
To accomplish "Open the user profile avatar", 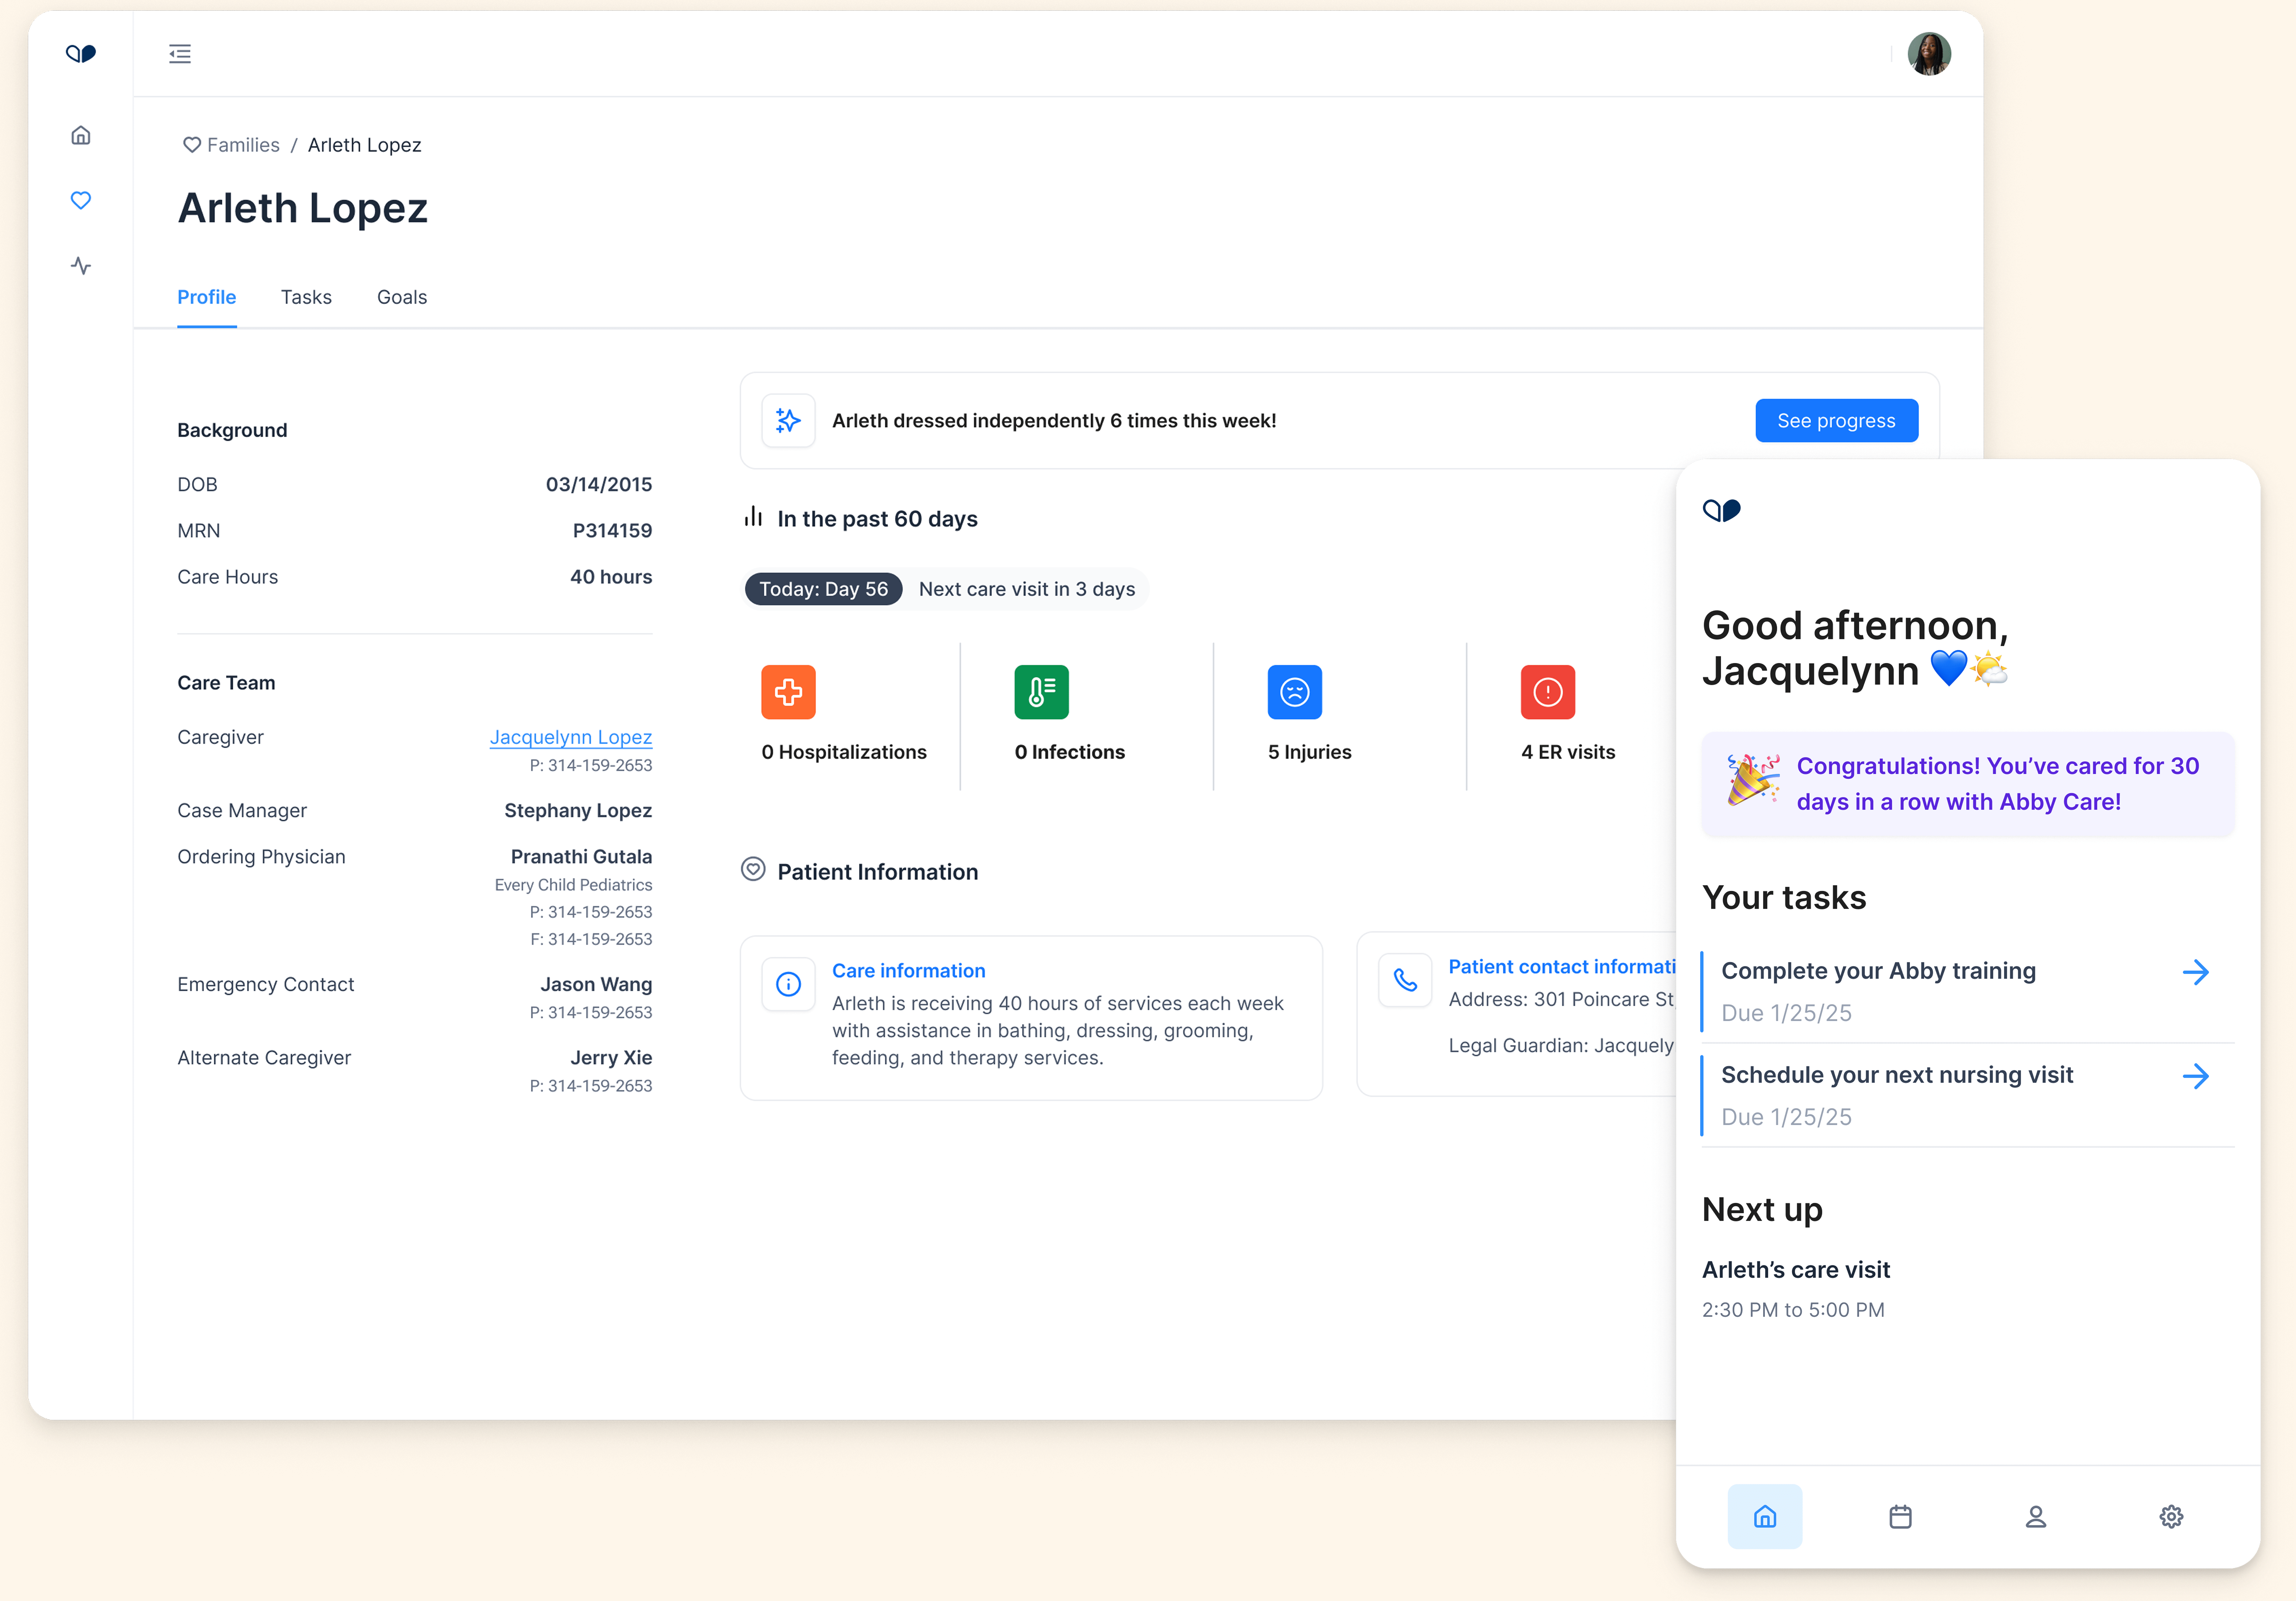I will (1929, 54).
